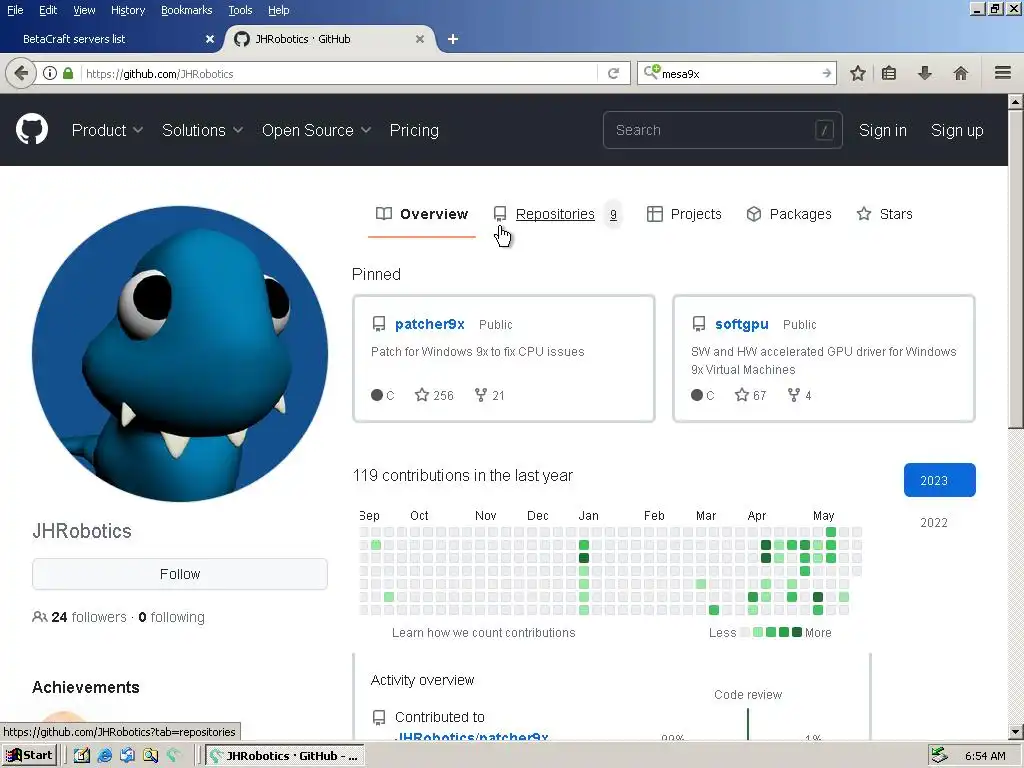
Task: Open the patcher9x repository link
Action: click(430, 324)
